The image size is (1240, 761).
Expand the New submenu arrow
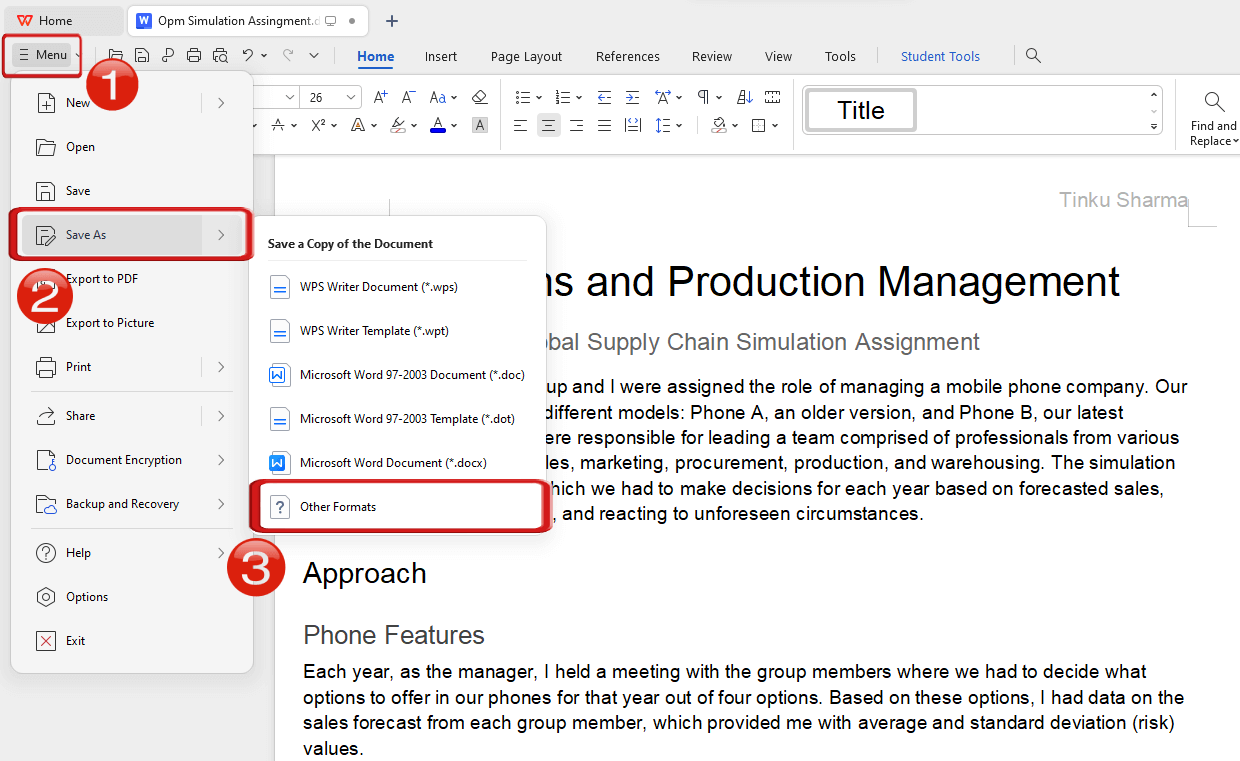tap(221, 102)
